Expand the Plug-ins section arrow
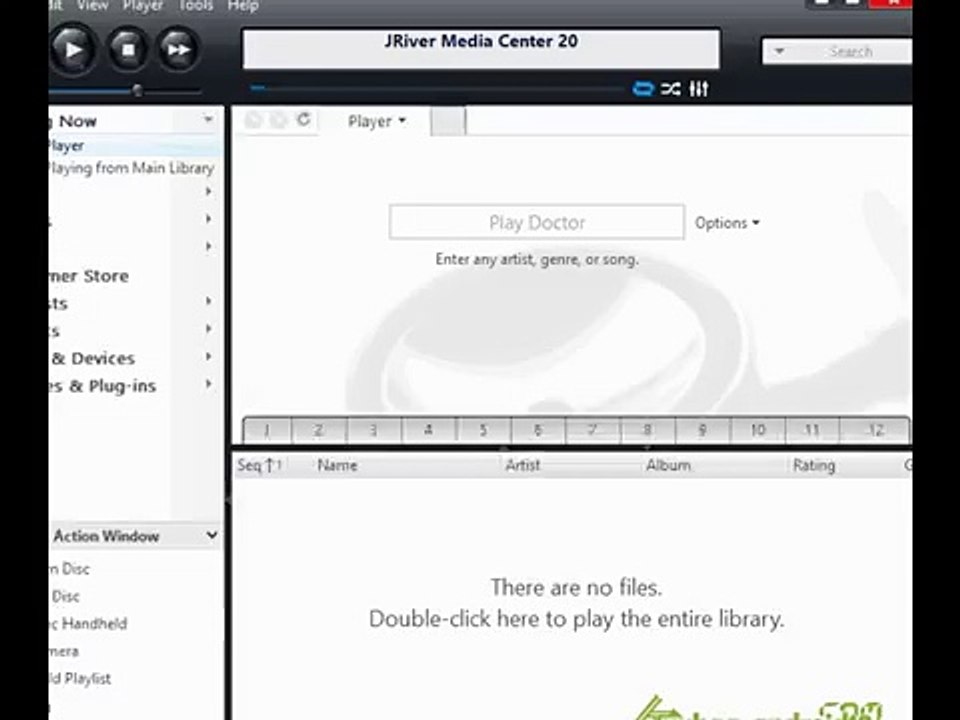960x720 pixels. [208, 384]
